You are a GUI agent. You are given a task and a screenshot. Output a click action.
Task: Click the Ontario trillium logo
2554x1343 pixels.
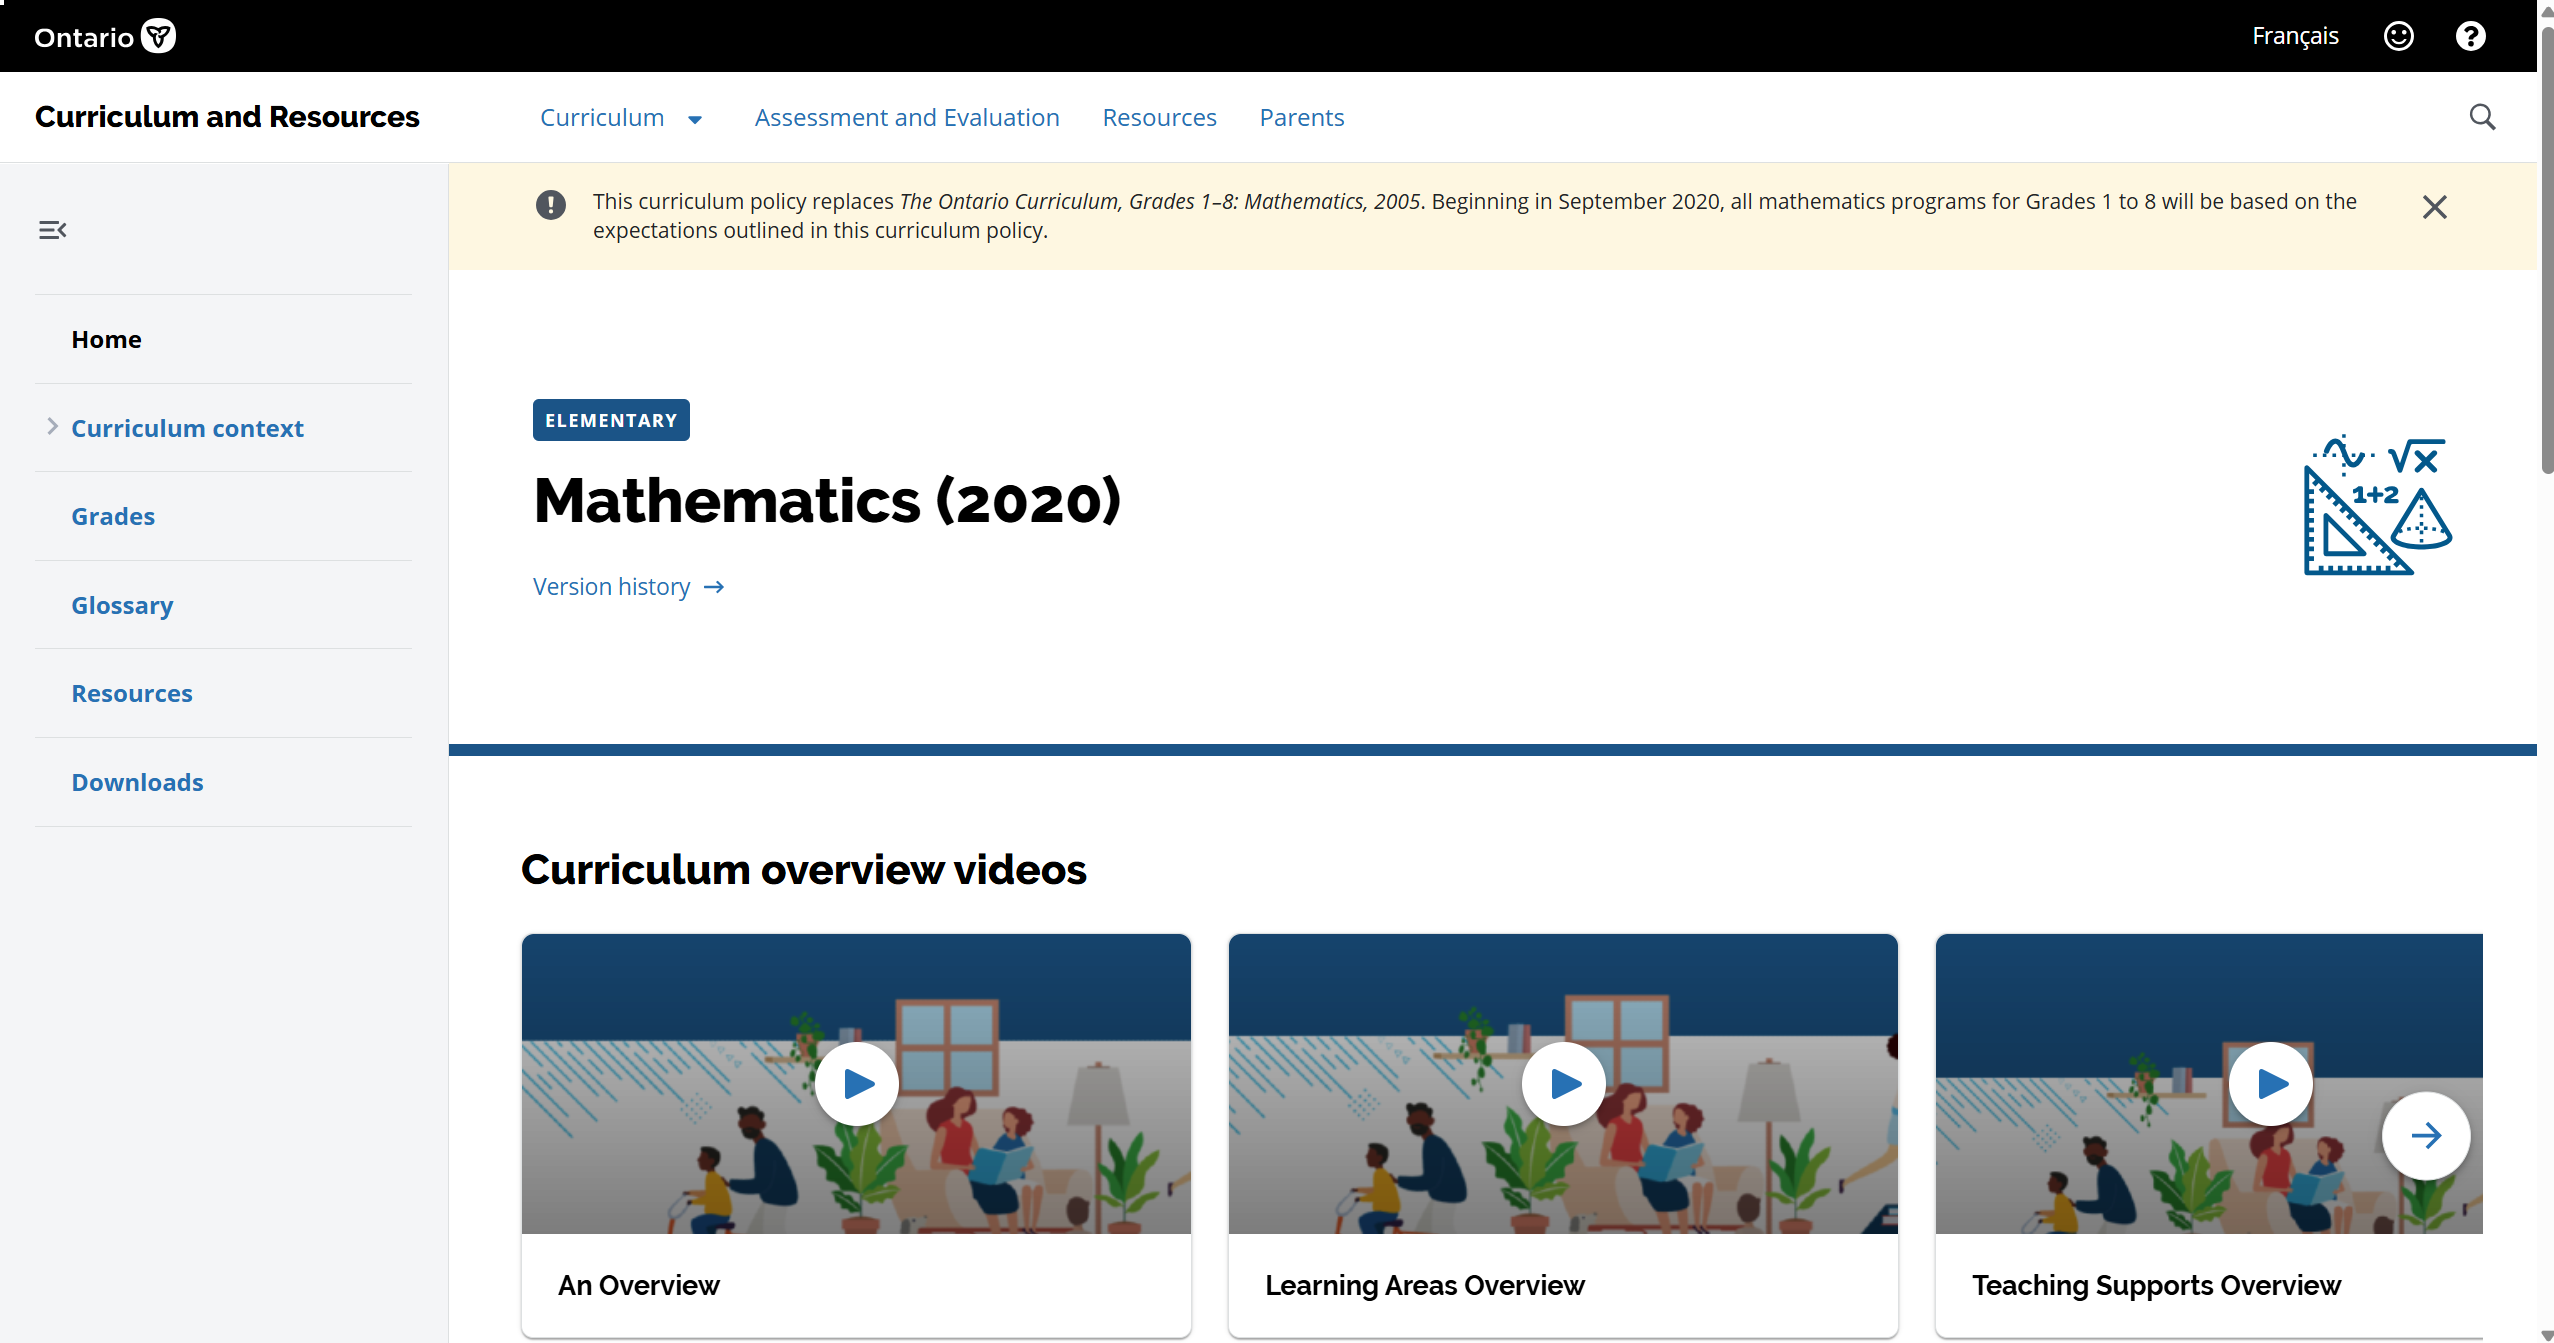click(x=105, y=37)
